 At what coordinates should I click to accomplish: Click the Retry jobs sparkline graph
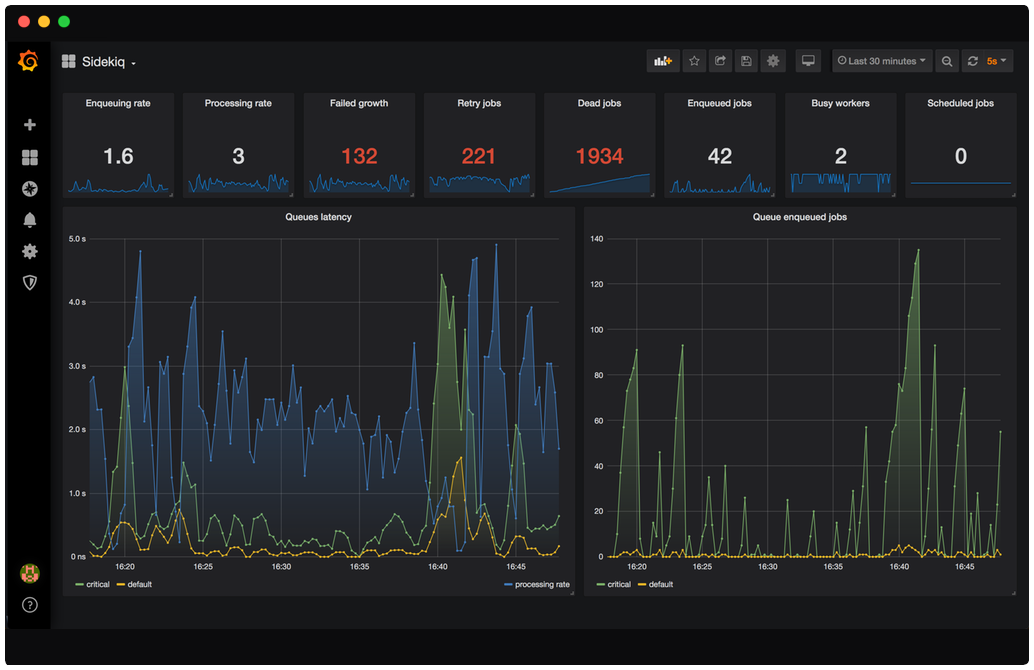(x=479, y=183)
